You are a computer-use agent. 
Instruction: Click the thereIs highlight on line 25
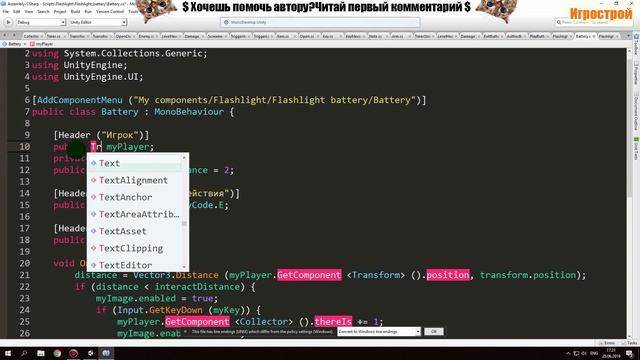click(333, 322)
